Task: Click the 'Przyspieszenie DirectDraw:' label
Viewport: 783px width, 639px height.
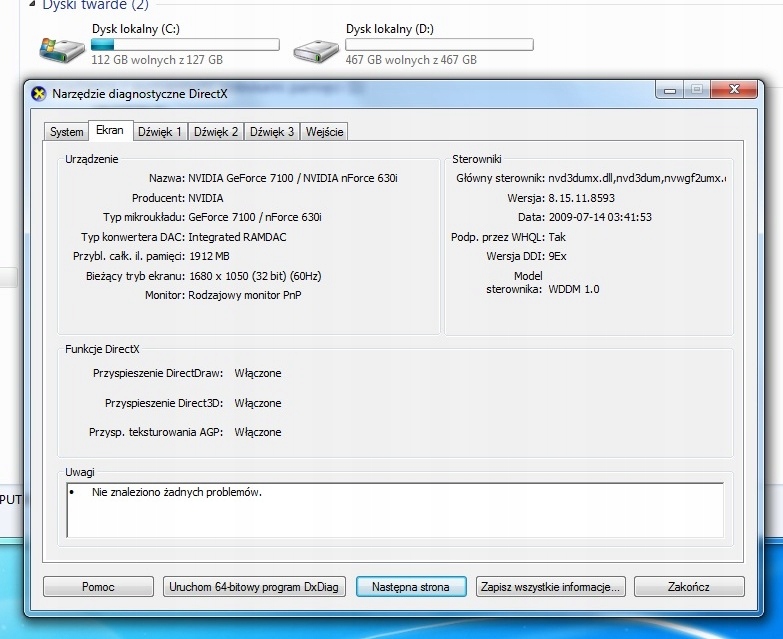Action: pos(158,373)
